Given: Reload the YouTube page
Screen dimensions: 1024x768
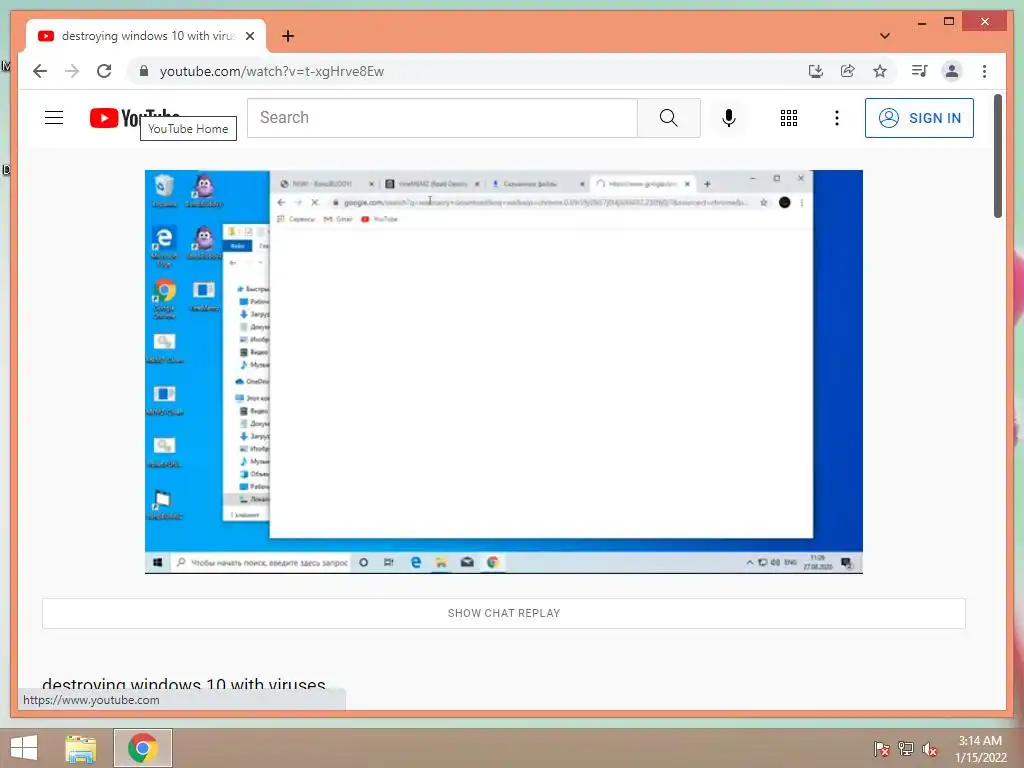Looking at the screenshot, I should pos(104,71).
